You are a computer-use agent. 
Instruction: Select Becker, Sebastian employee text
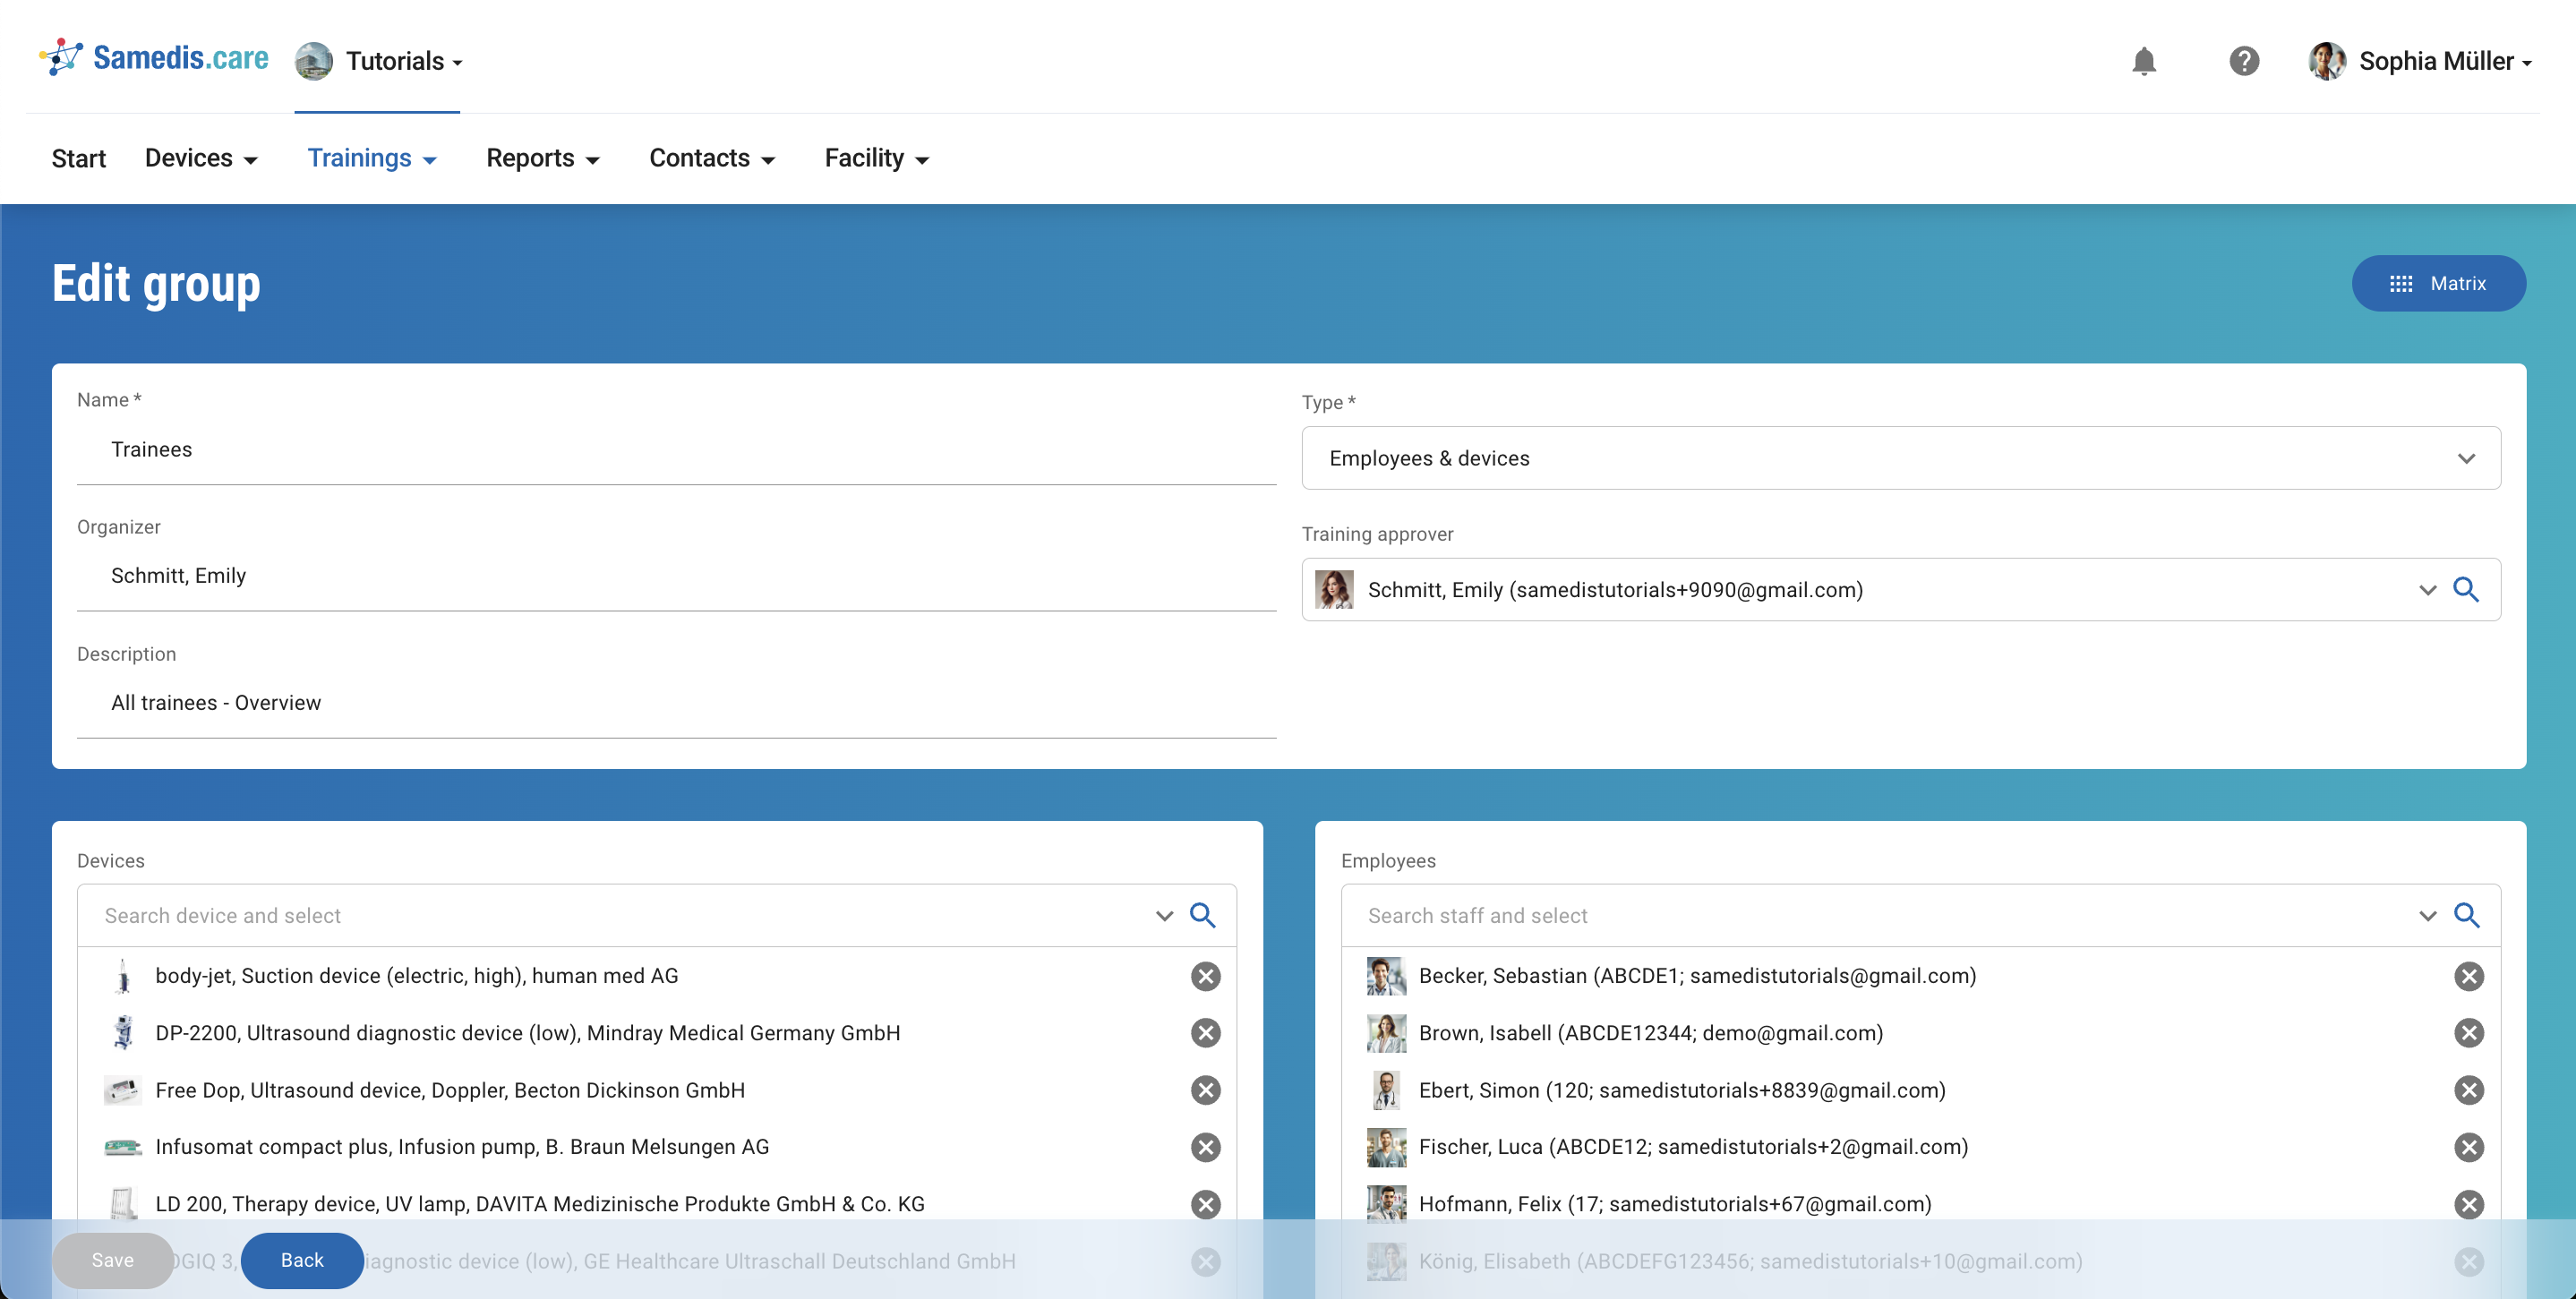pos(1697,976)
